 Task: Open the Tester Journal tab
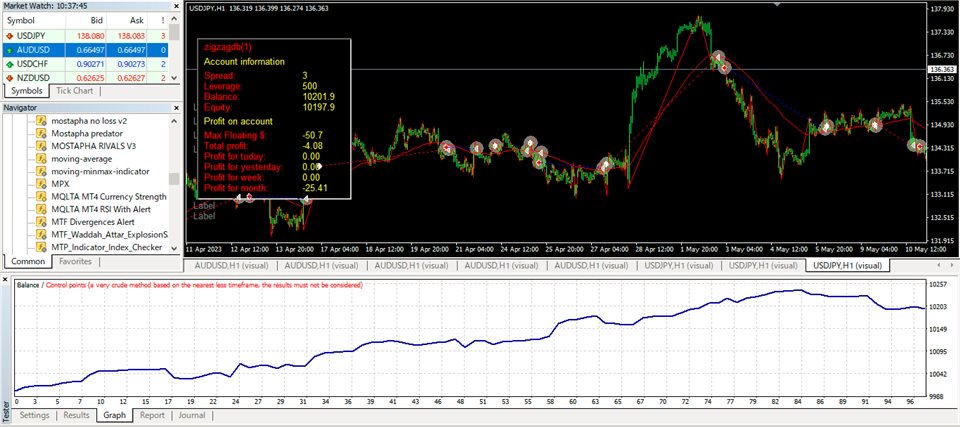coord(192,415)
